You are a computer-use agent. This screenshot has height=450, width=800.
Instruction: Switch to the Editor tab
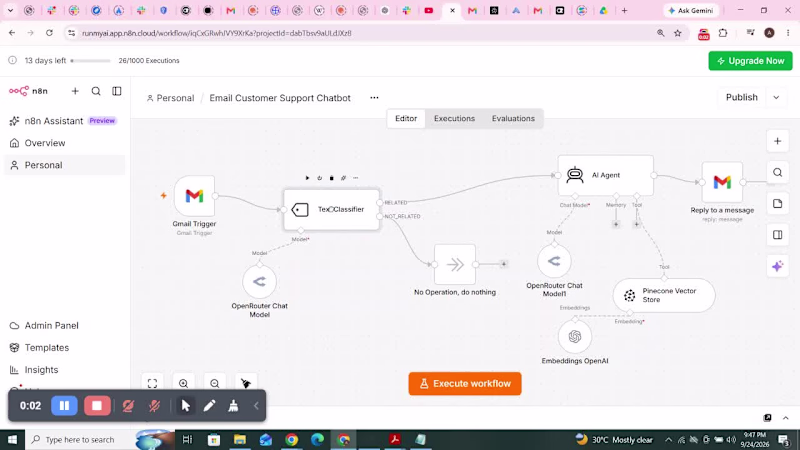pyautogui.click(x=406, y=118)
